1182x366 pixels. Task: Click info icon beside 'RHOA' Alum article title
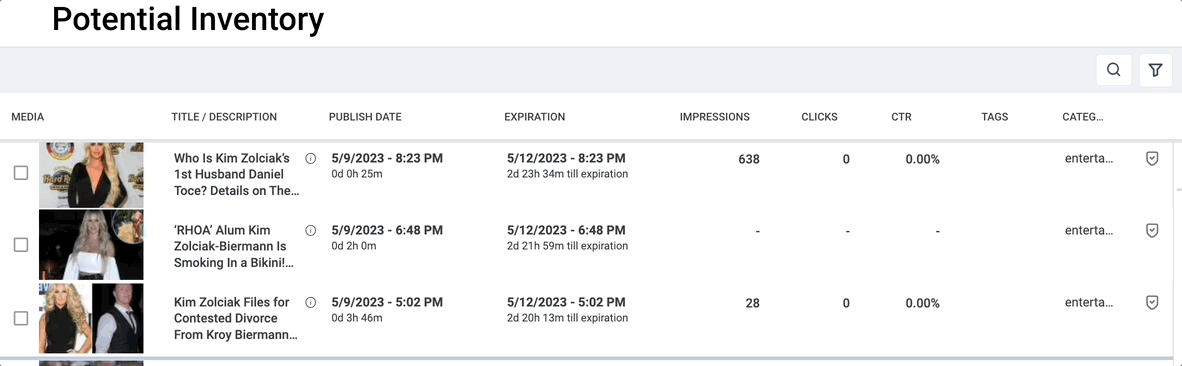point(310,230)
